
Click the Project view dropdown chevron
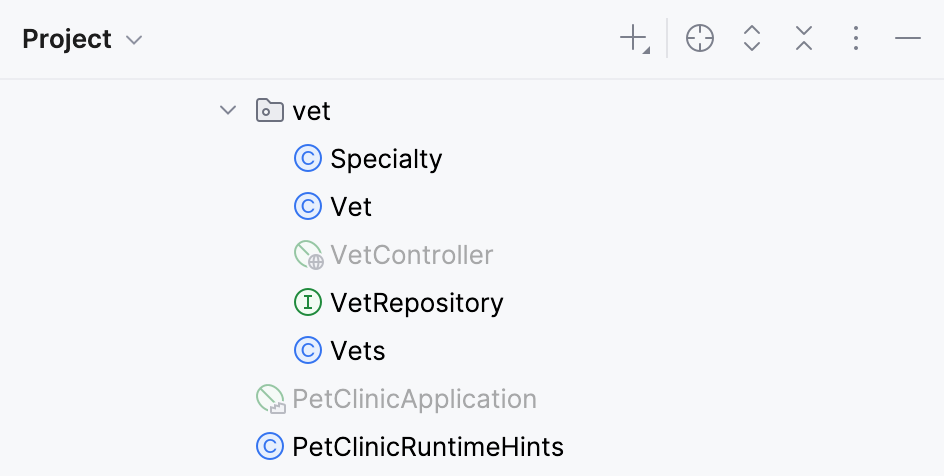(x=134, y=41)
